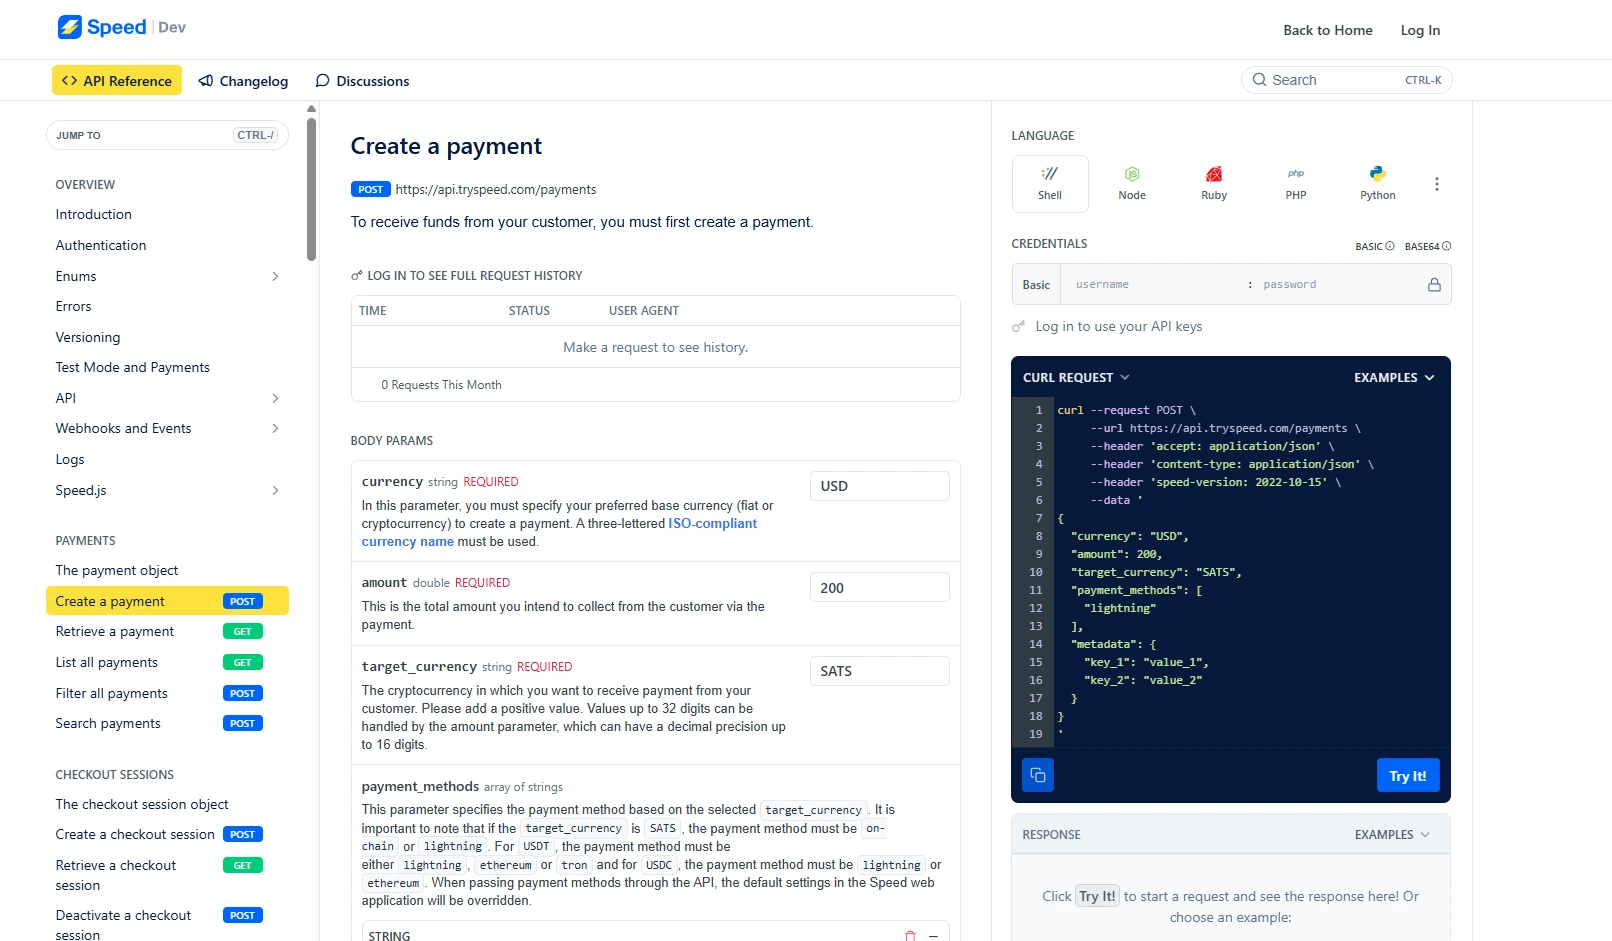Expand the Enums sidebar section
Image resolution: width=1612 pixels, height=941 pixels.
[x=275, y=277]
